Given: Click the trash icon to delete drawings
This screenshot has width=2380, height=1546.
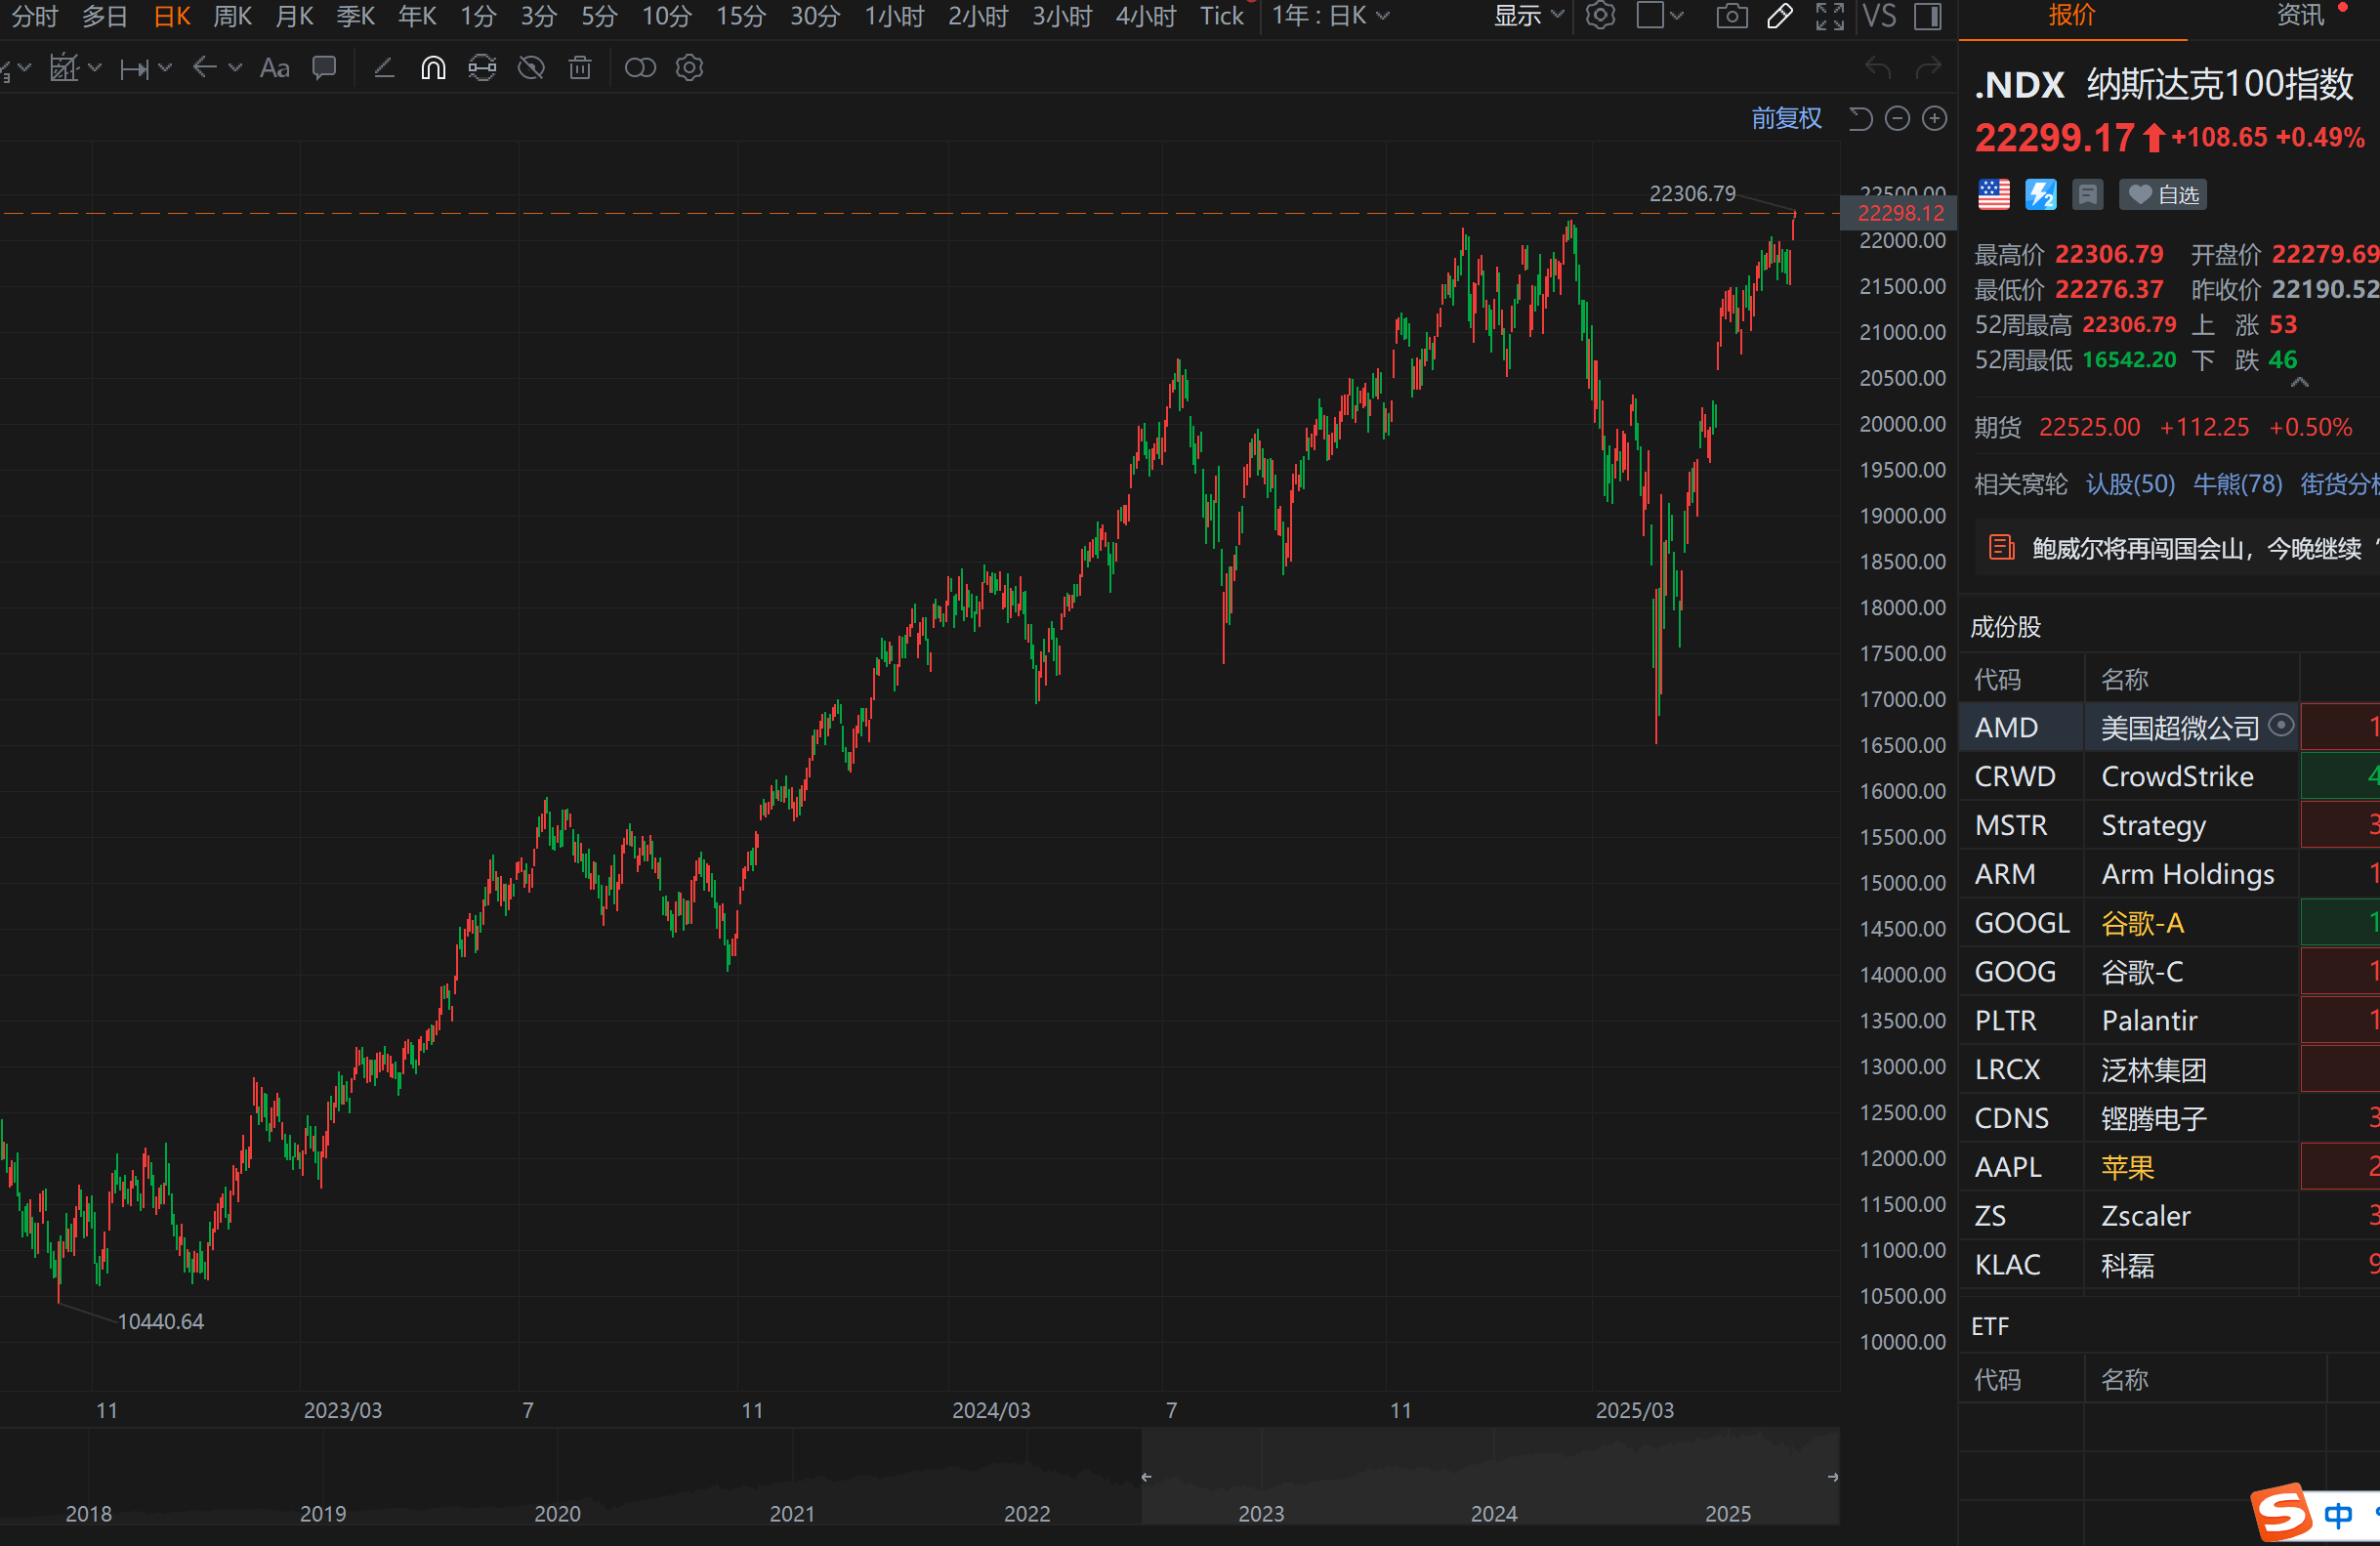Looking at the screenshot, I should point(580,68).
